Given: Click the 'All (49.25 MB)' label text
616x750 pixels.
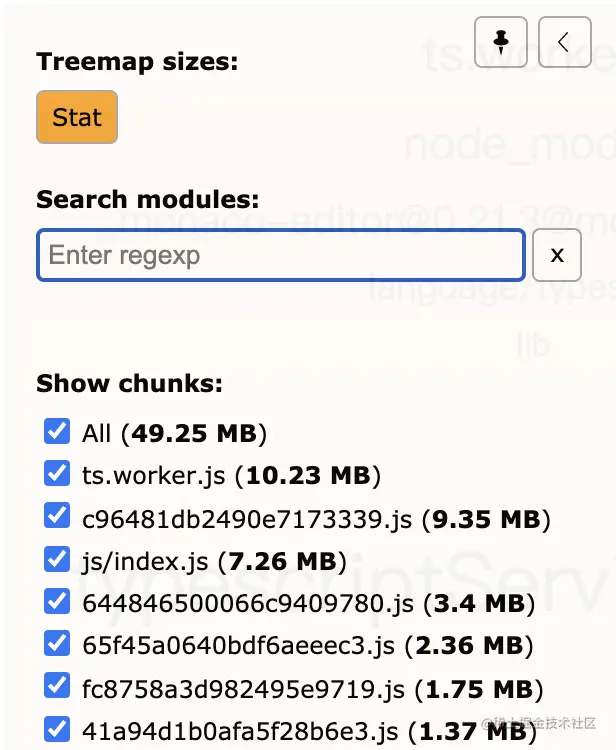Looking at the screenshot, I should 174,433.
